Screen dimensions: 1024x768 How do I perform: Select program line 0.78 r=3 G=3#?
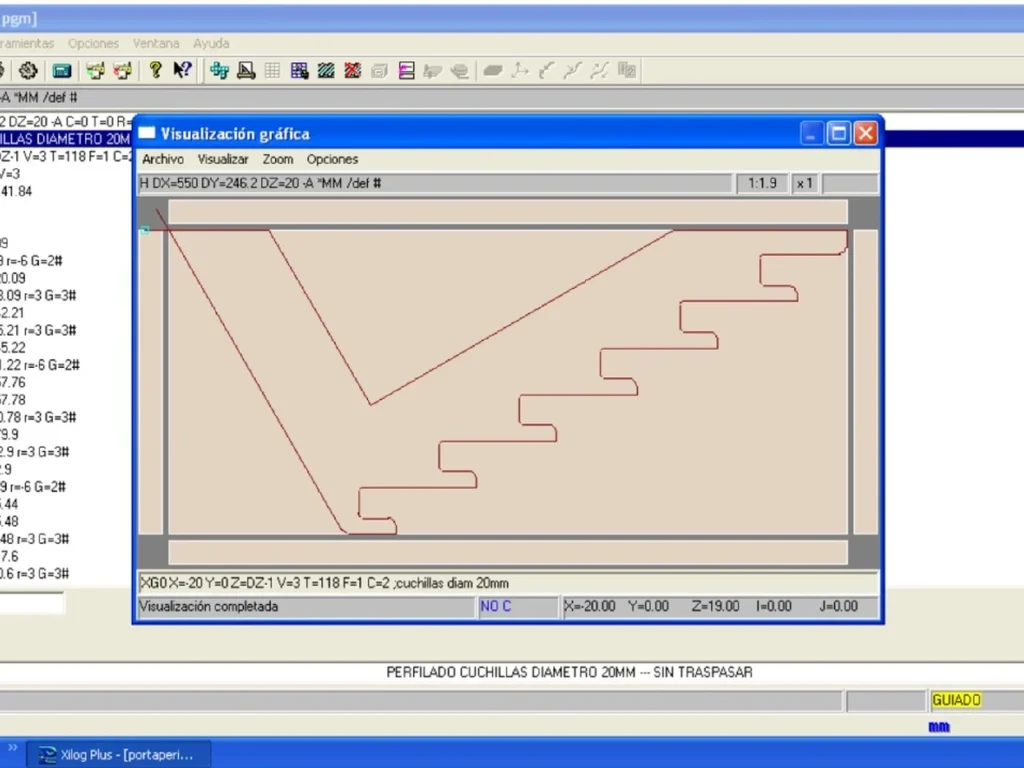[38, 417]
